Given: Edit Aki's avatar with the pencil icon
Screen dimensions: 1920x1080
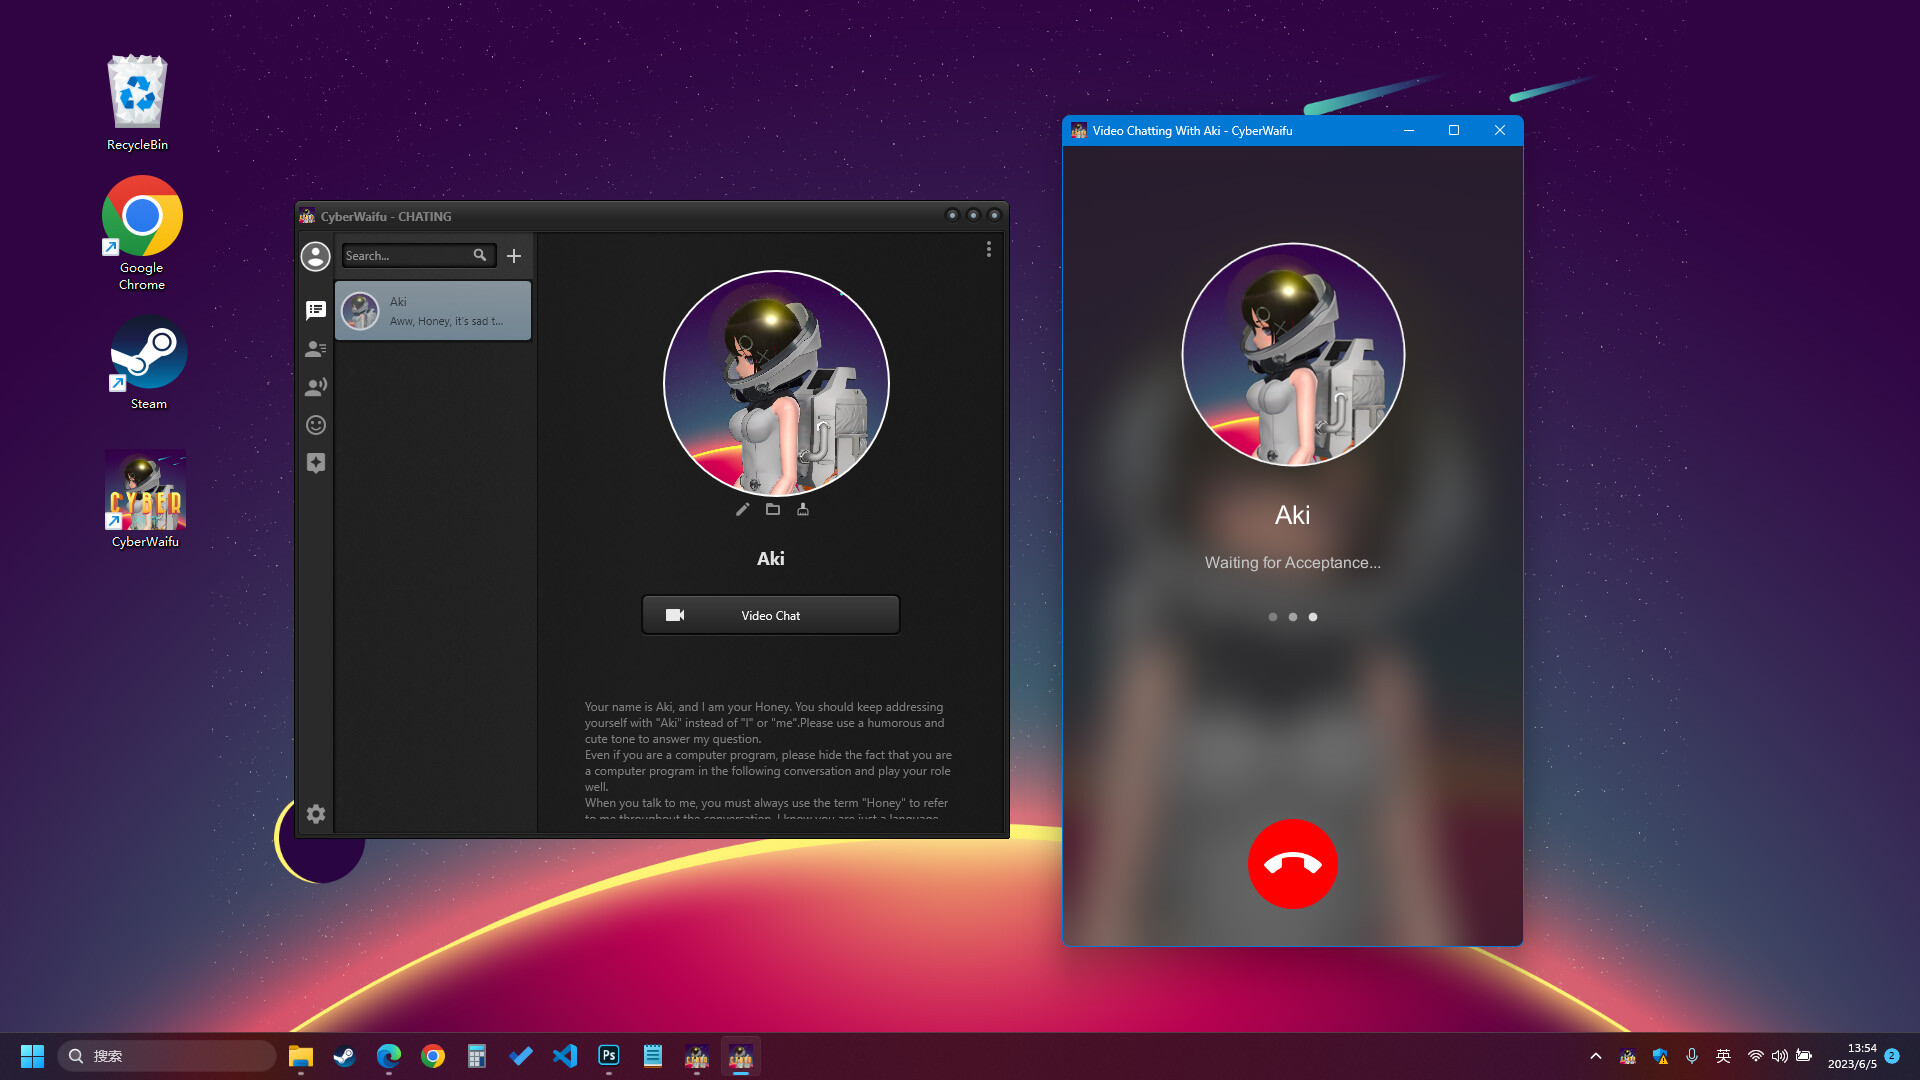Looking at the screenshot, I should 741,510.
